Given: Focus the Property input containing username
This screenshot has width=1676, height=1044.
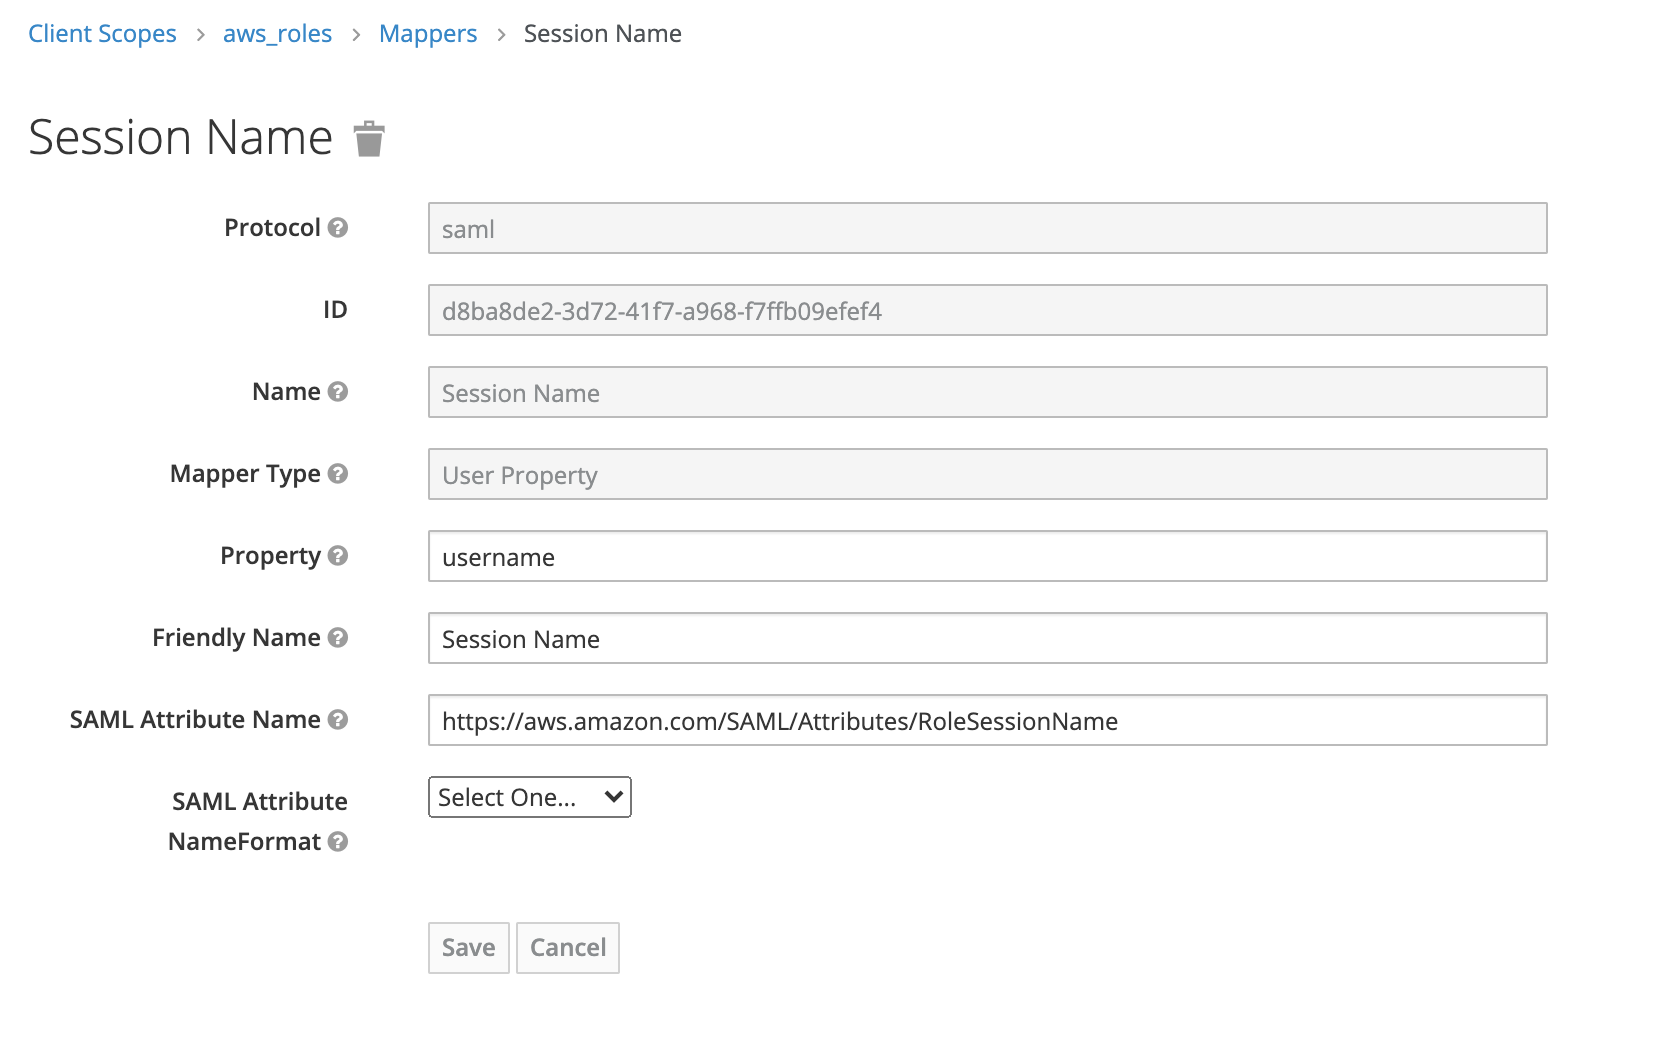Looking at the screenshot, I should pos(988,556).
